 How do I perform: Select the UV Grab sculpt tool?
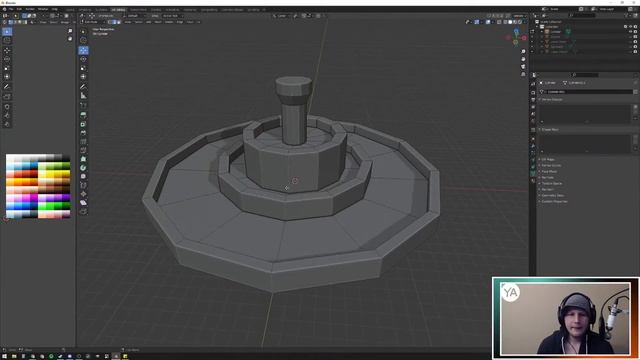pyautogui.click(x=7, y=107)
